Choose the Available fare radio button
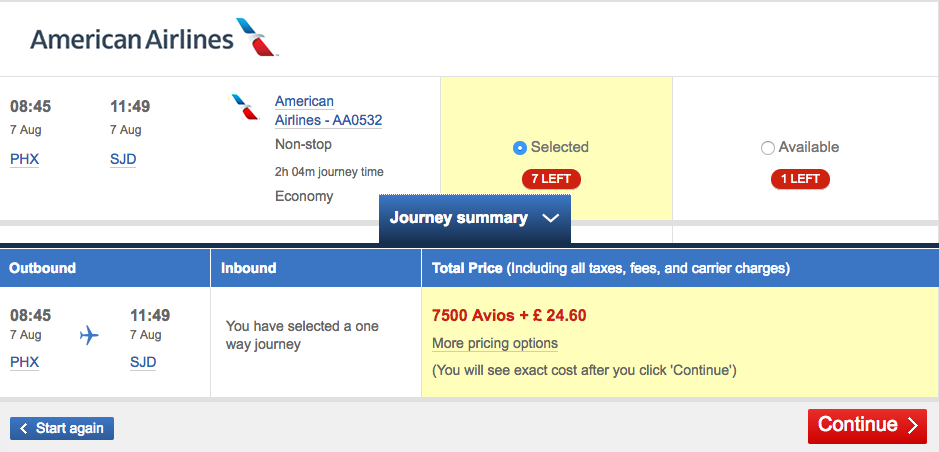Viewport: 939px width, 452px height. click(x=767, y=148)
